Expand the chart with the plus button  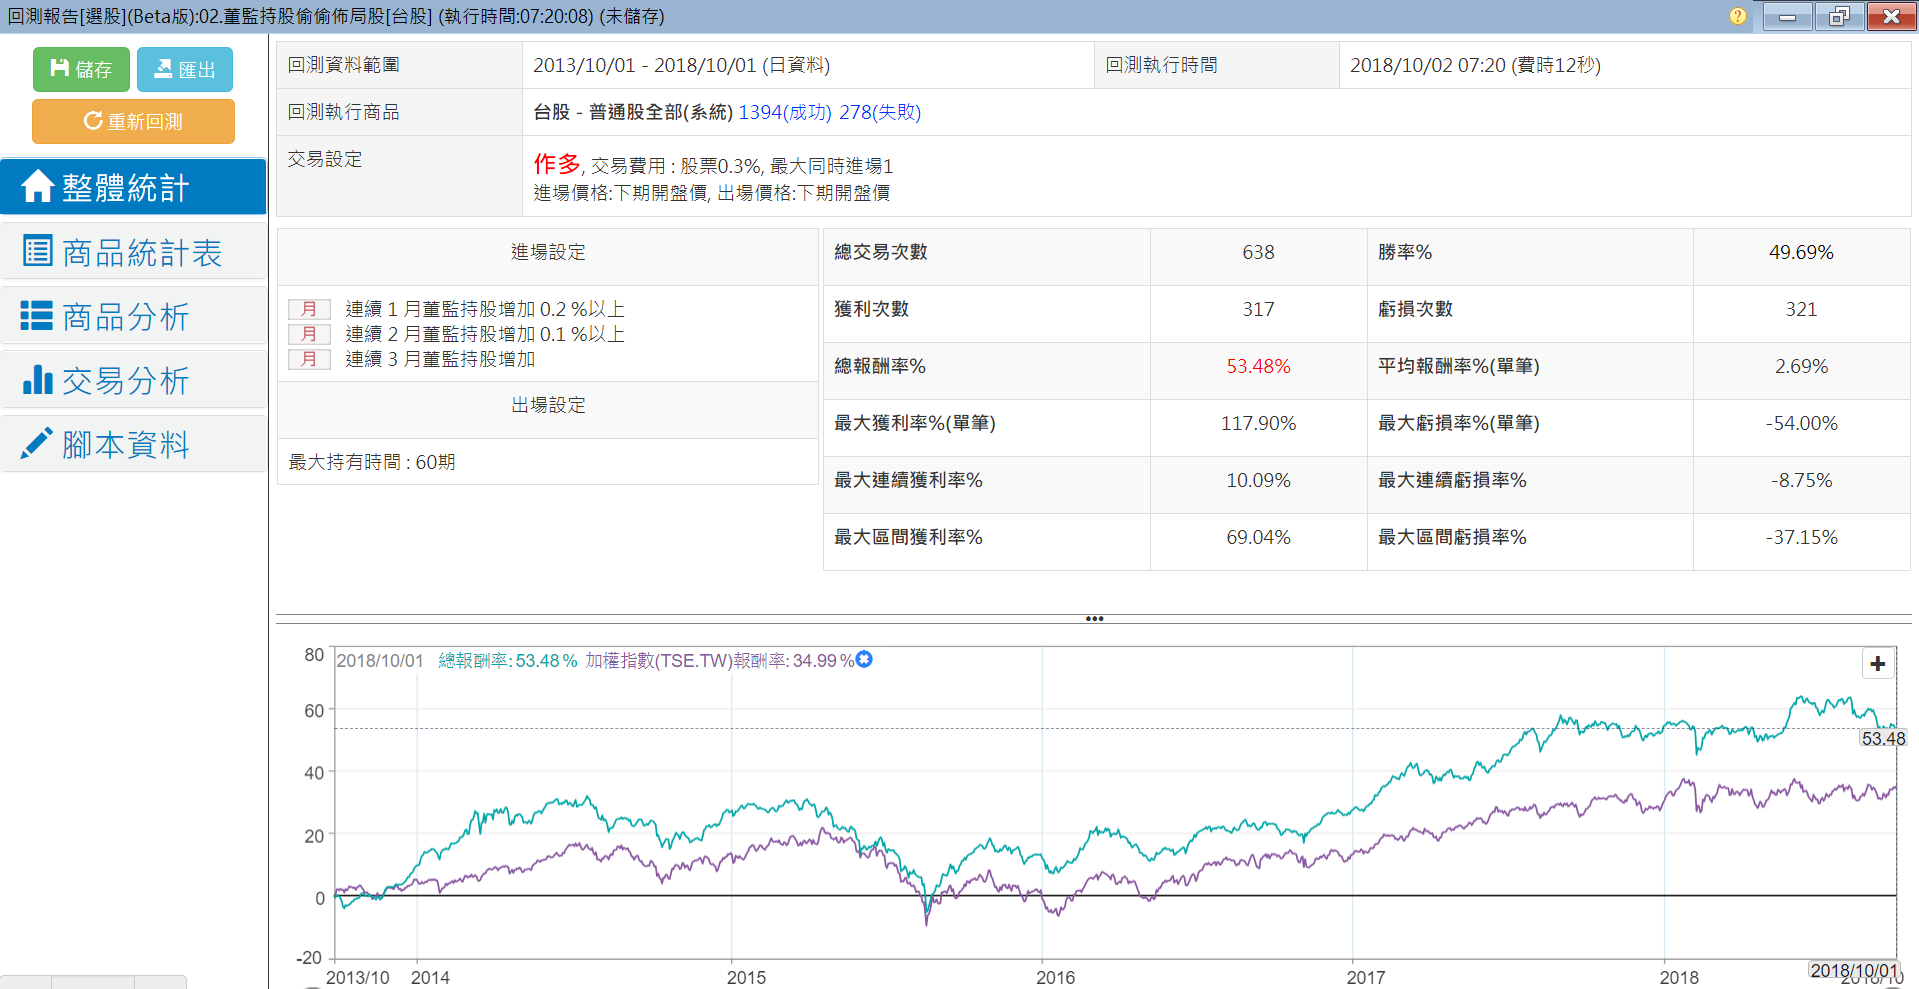click(x=1877, y=664)
